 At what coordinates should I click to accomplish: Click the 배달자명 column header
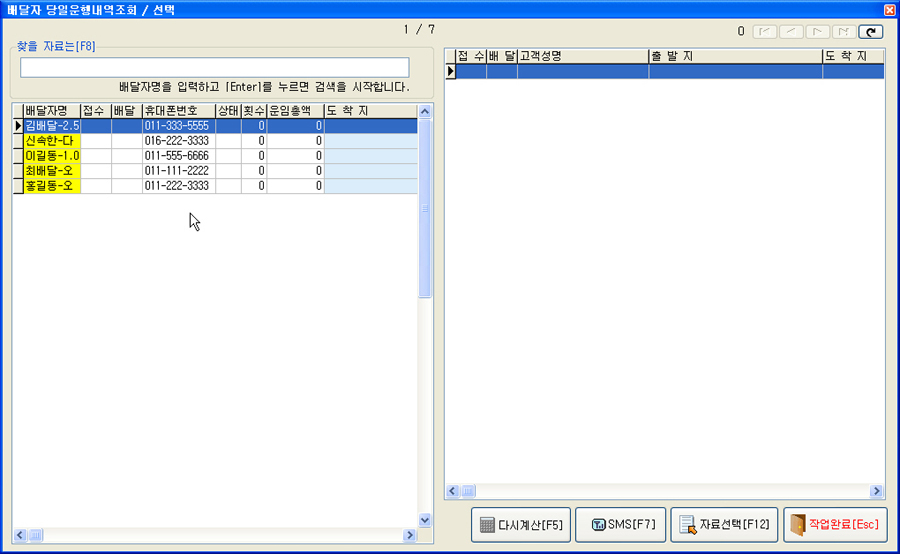point(52,111)
